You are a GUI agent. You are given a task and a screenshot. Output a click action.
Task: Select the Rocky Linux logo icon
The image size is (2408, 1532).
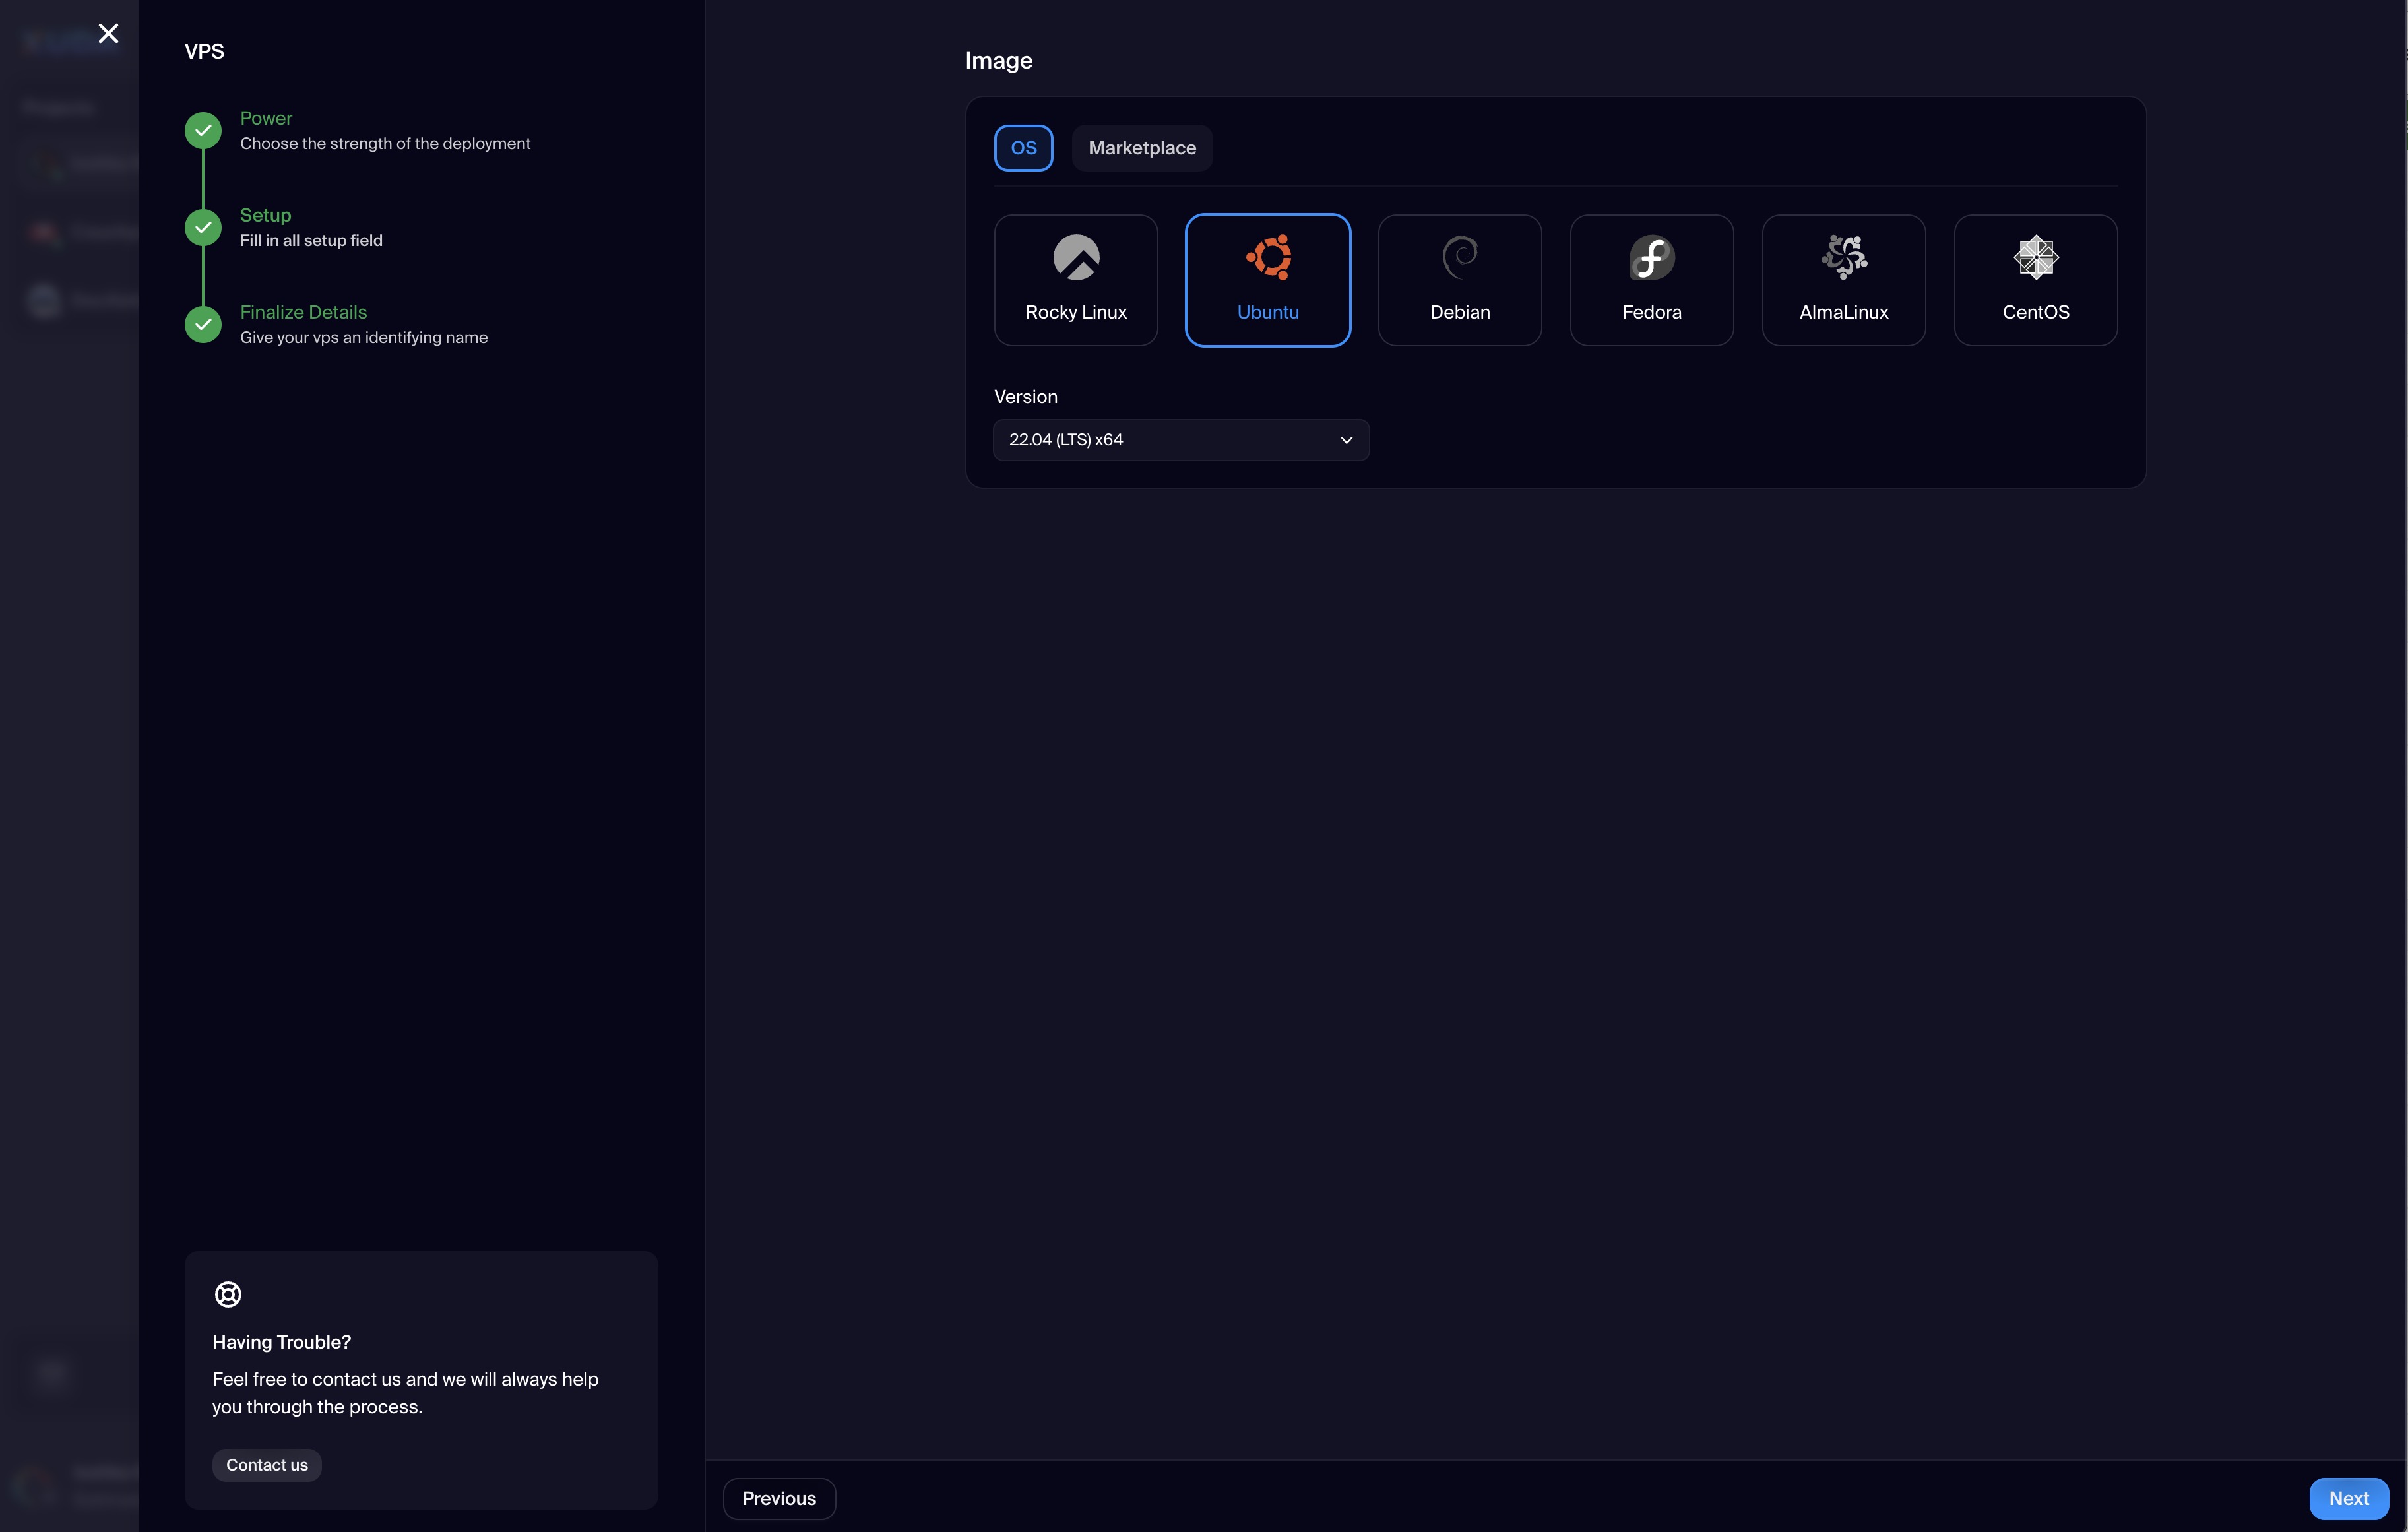1076,257
